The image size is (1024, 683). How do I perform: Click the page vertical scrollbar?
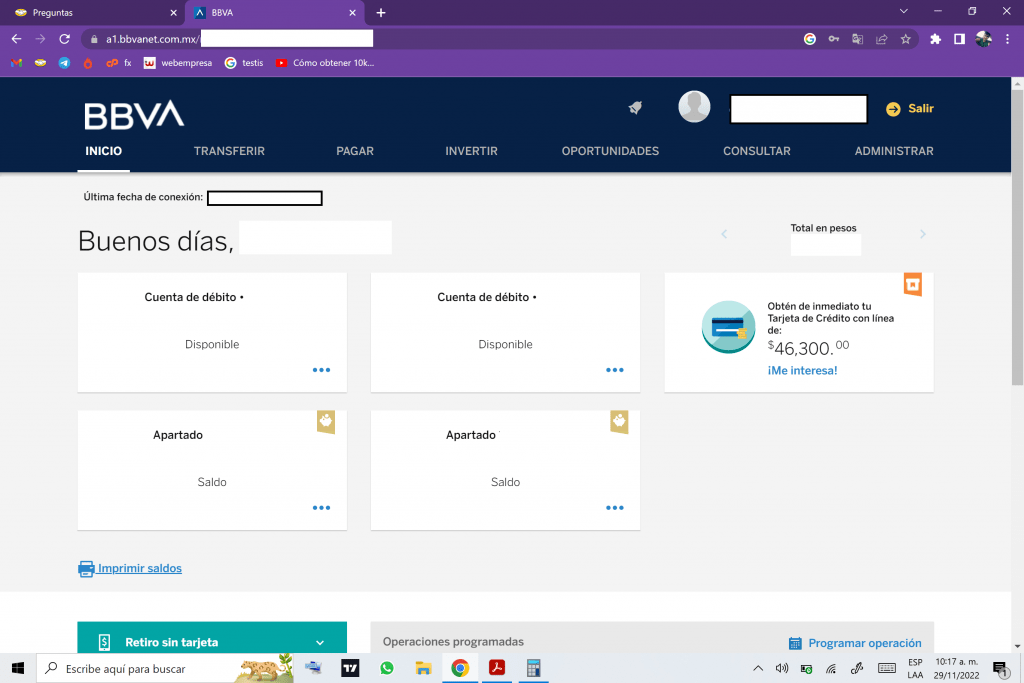click(x=1017, y=238)
